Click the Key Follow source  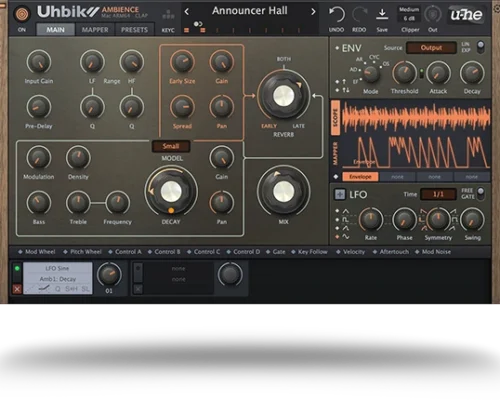[x=309, y=252]
